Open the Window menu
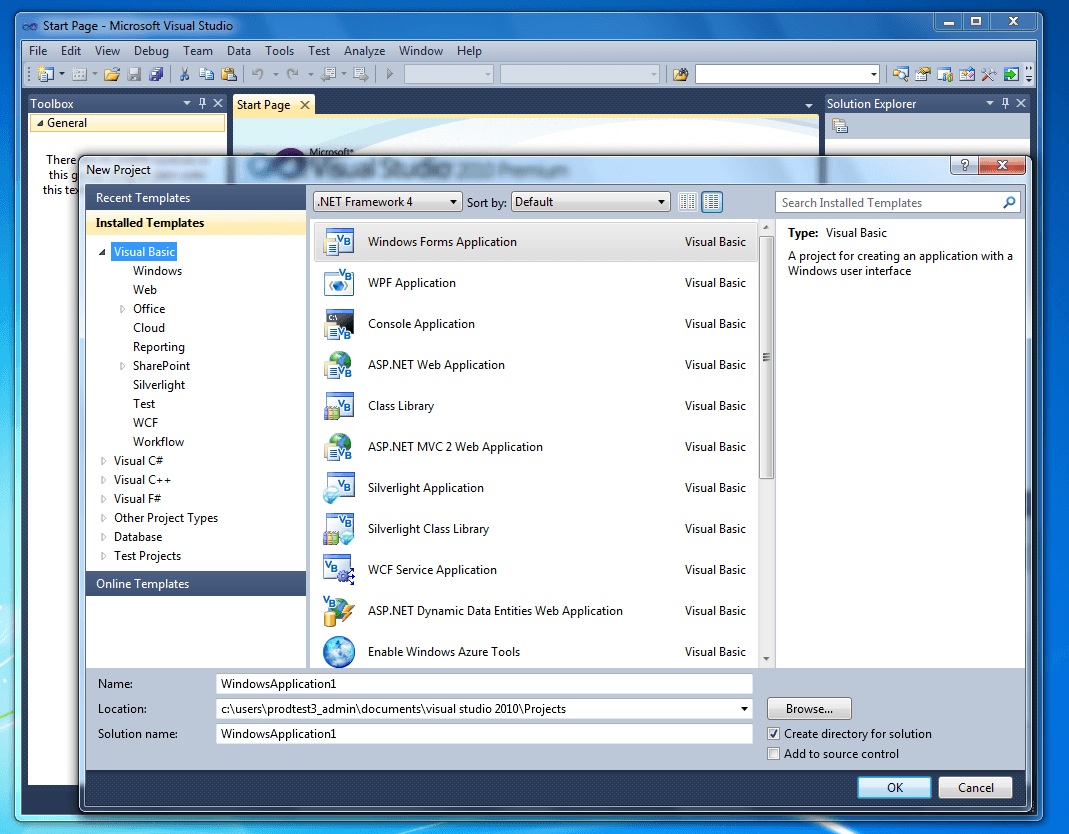1069x834 pixels. pyautogui.click(x=421, y=50)
